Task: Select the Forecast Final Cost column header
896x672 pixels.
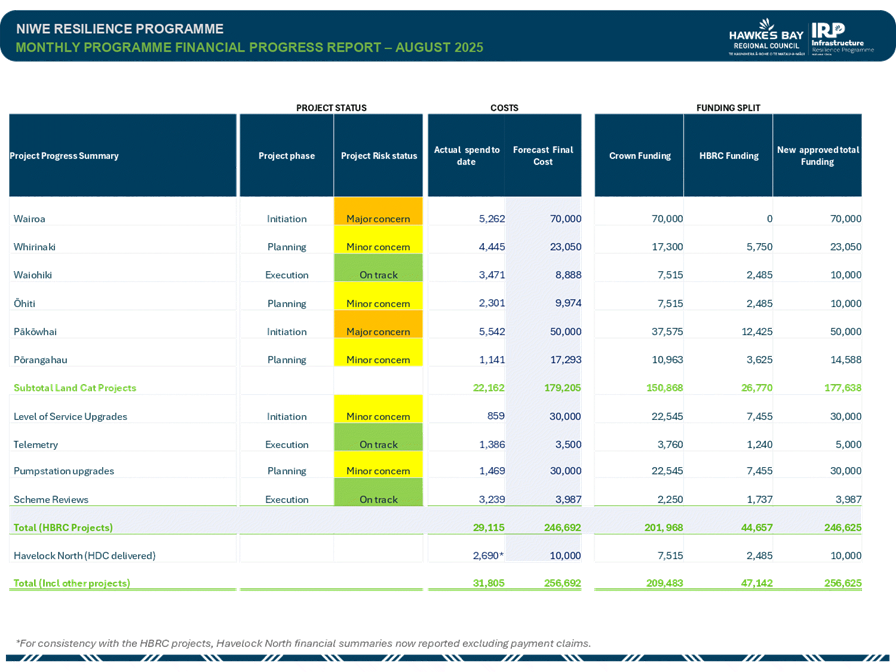Action: pos(543,156)
